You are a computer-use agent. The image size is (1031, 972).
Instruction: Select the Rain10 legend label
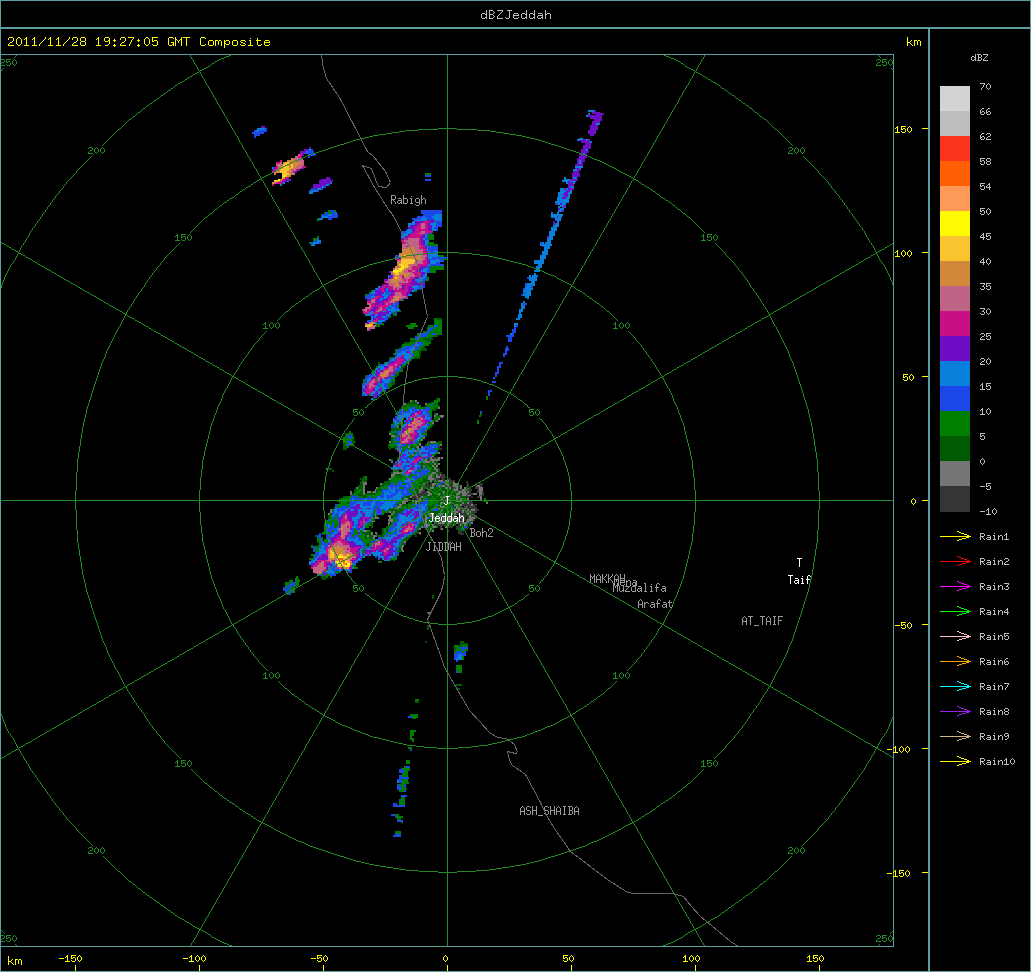(x=997, y=762)
